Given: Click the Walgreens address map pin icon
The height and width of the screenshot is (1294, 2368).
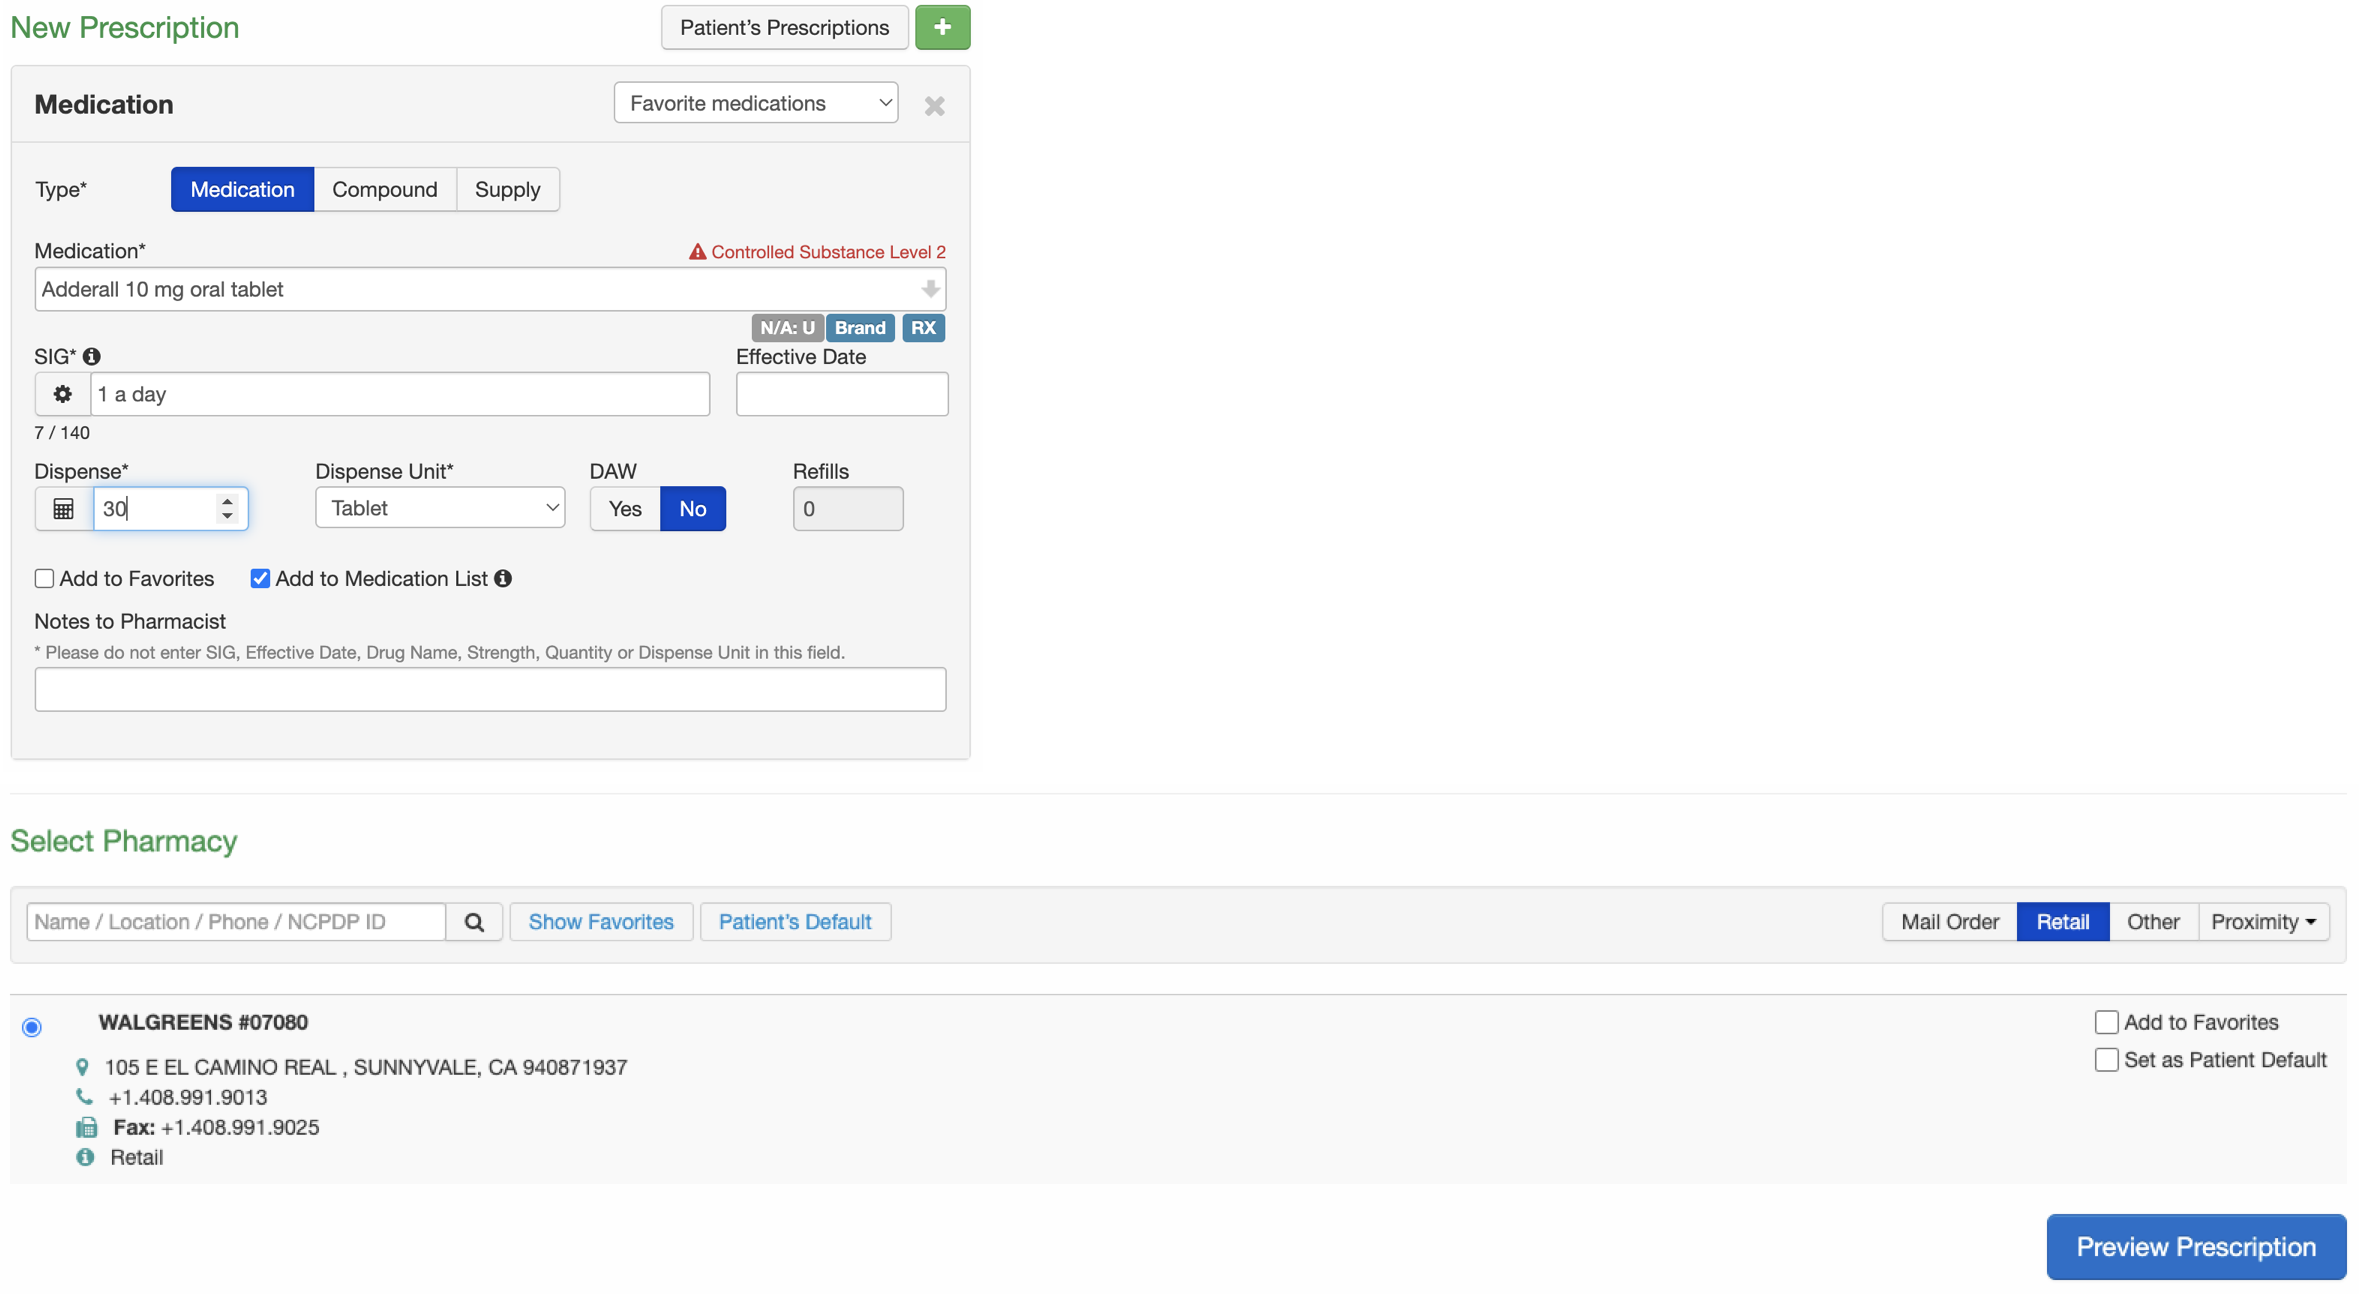Looking at the screenshot, I should click(x=83, y=1067).
